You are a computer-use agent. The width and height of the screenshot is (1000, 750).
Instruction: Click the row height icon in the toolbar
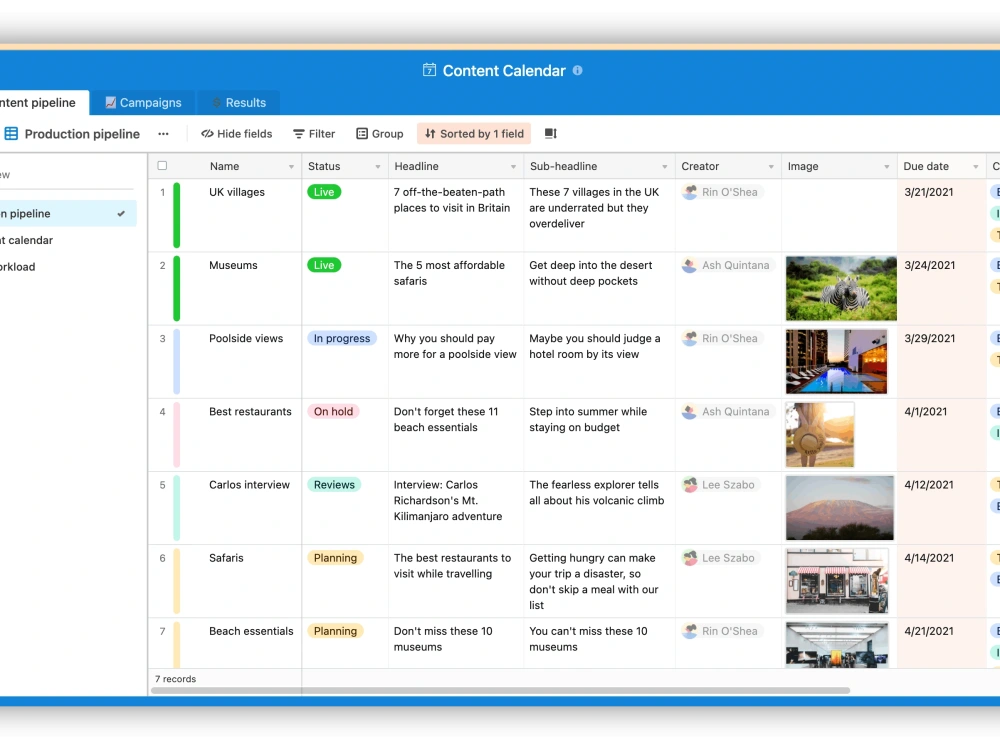(x=550, y=133)
